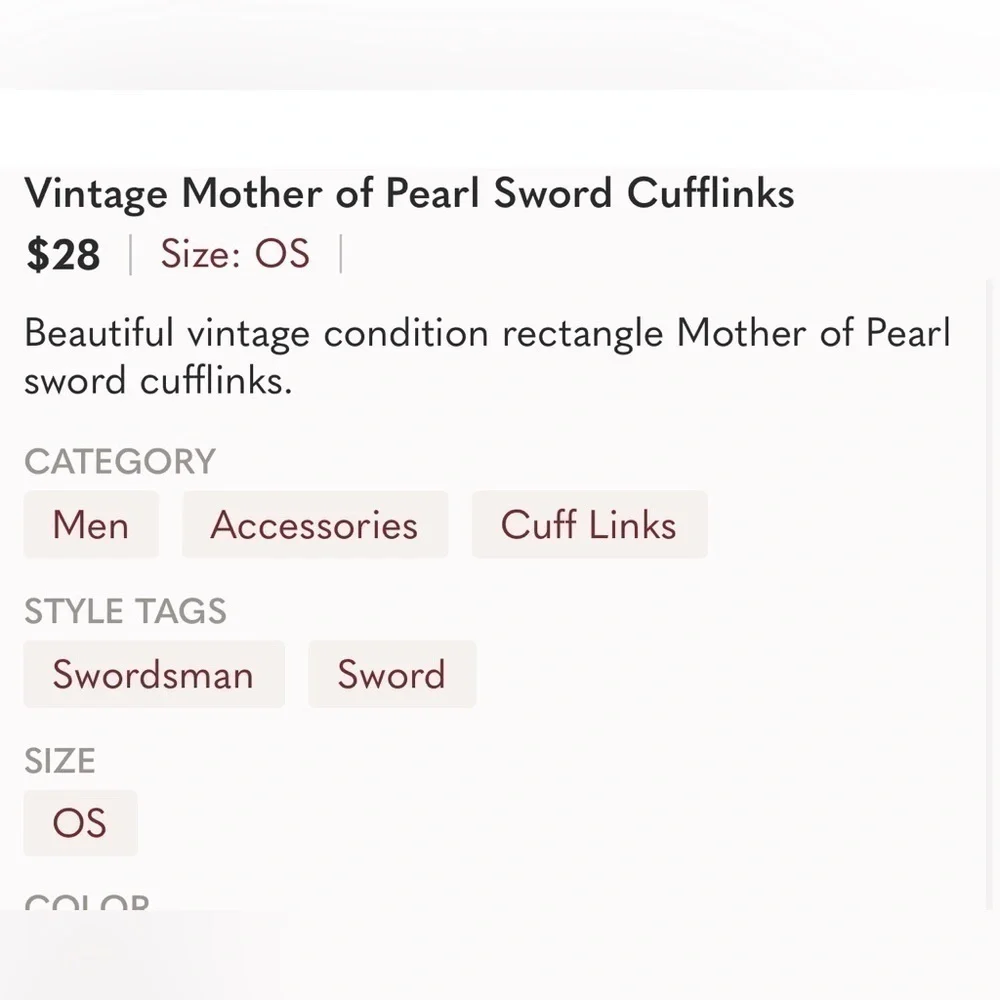Click the Beautiful vintage condition description text
The height and width of the screenshot is (1000, 1000).
click(x=487, y=357)
